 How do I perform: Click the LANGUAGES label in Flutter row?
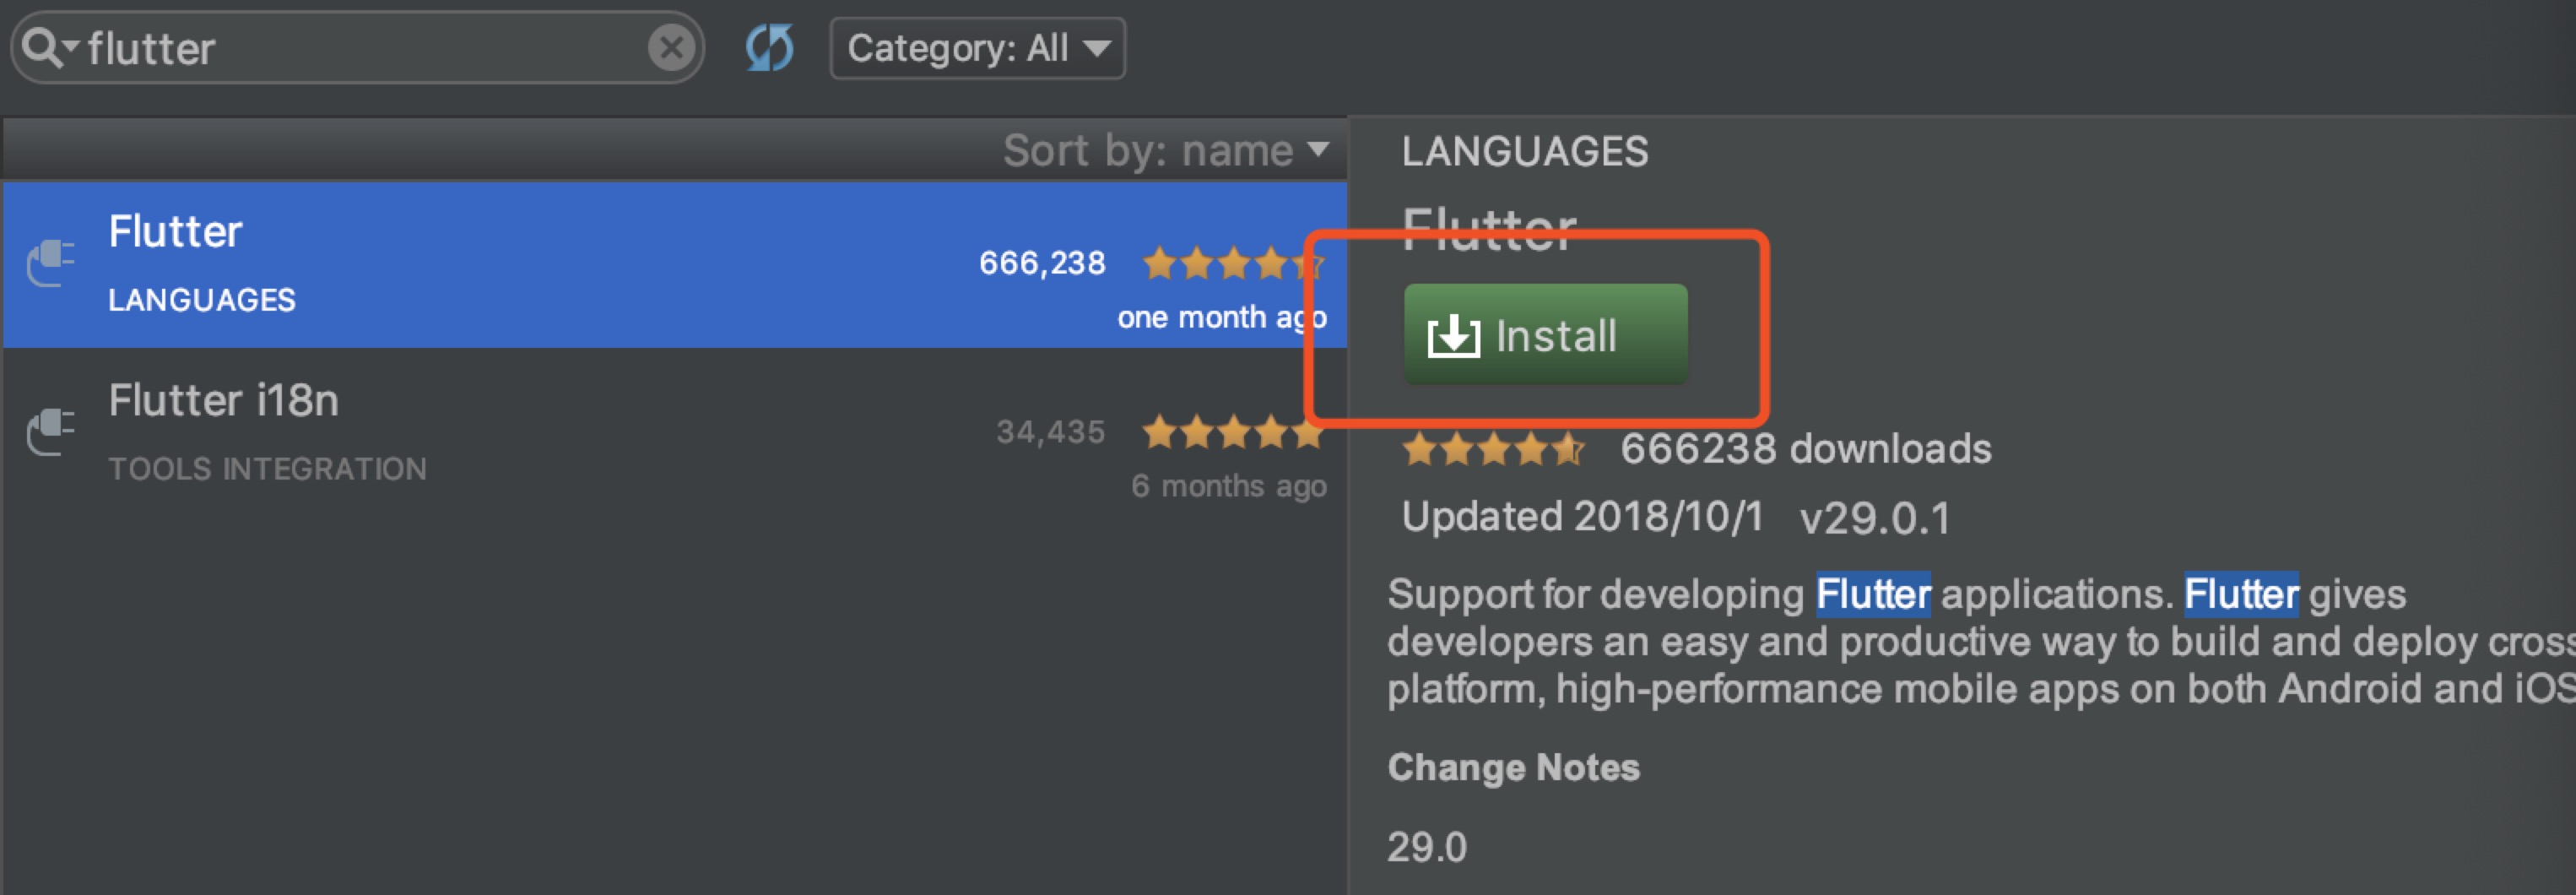202,300
